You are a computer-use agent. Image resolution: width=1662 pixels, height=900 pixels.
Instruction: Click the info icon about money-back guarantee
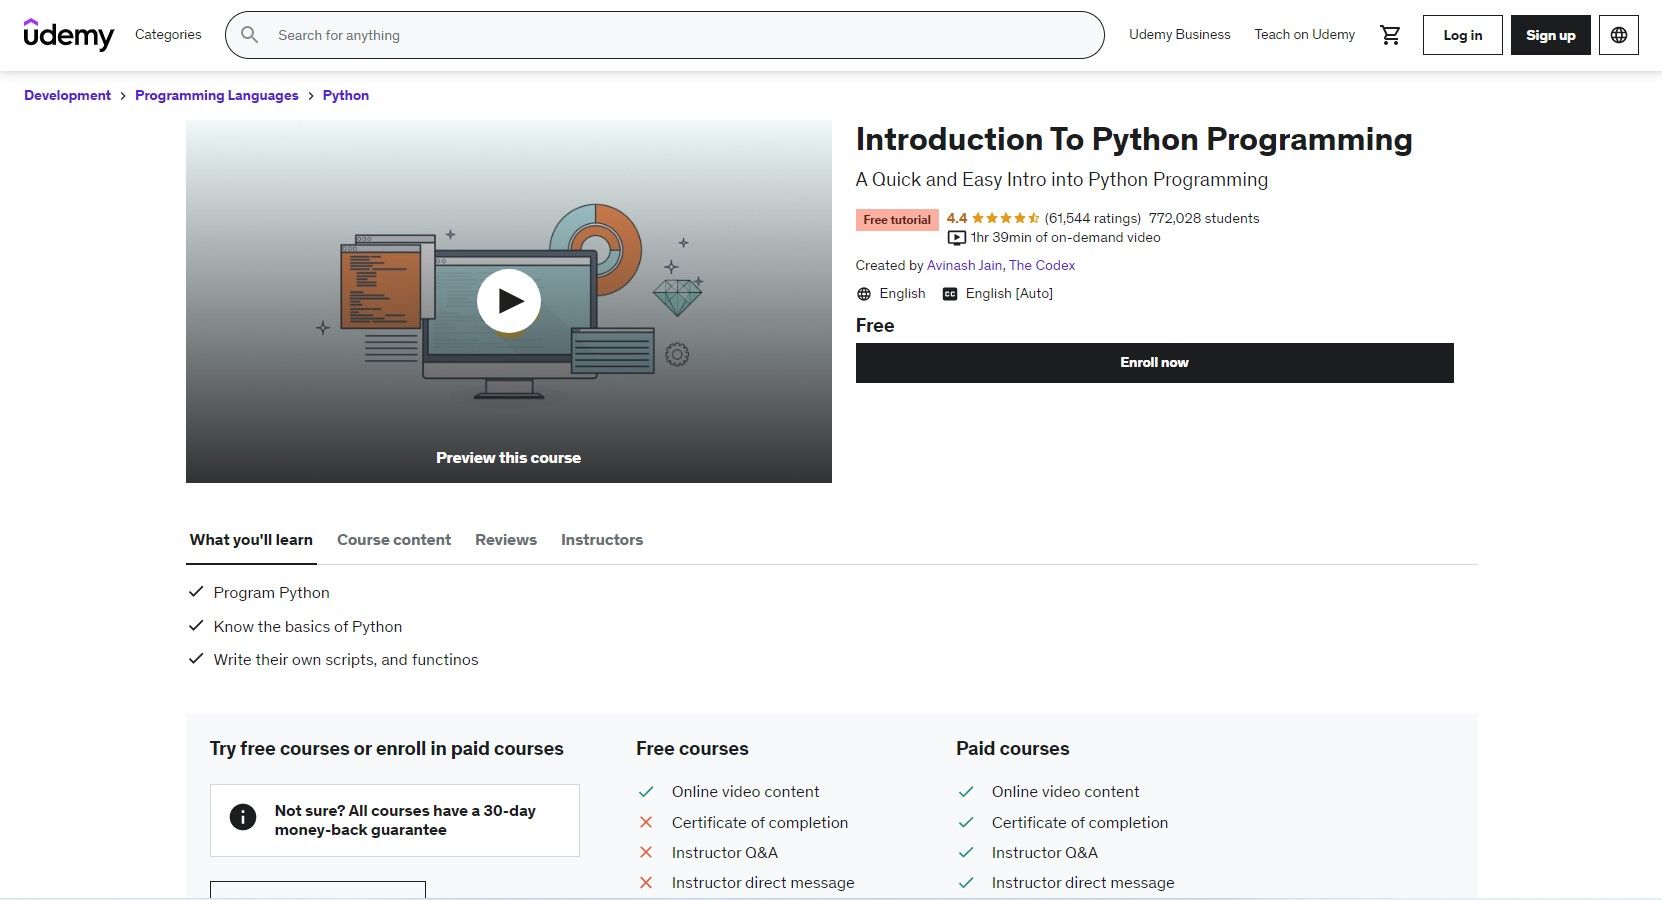(242, 816)
